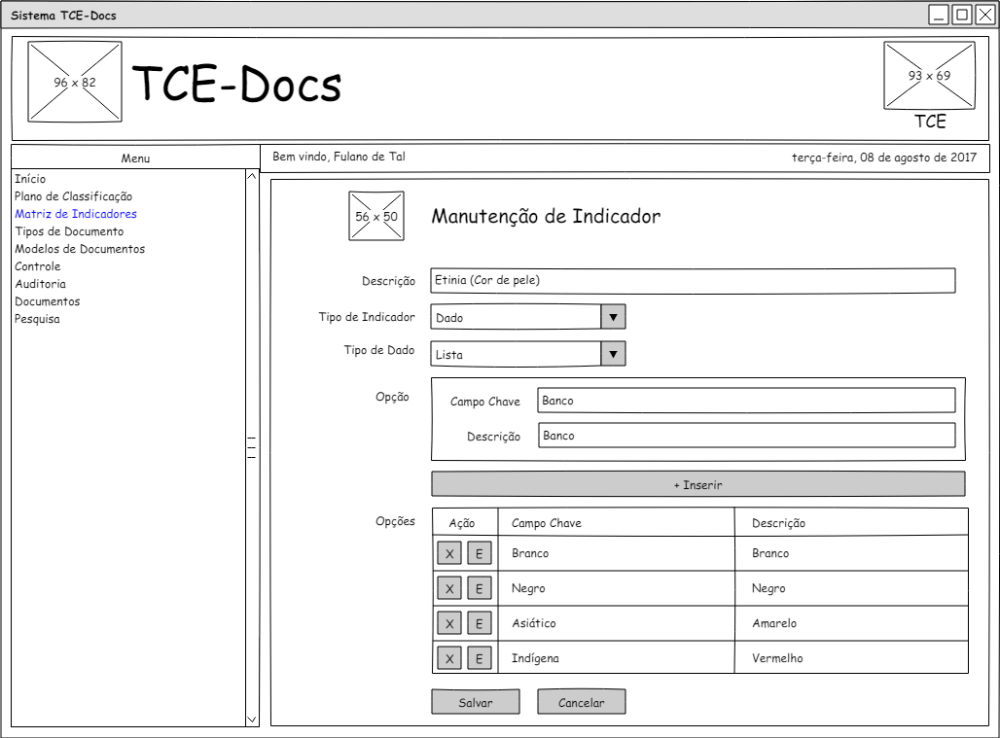The height and width of the screenshot is (738, 1000).
Task: Click the TCE logo image placeholder
Action: click(x=929, y=76)
